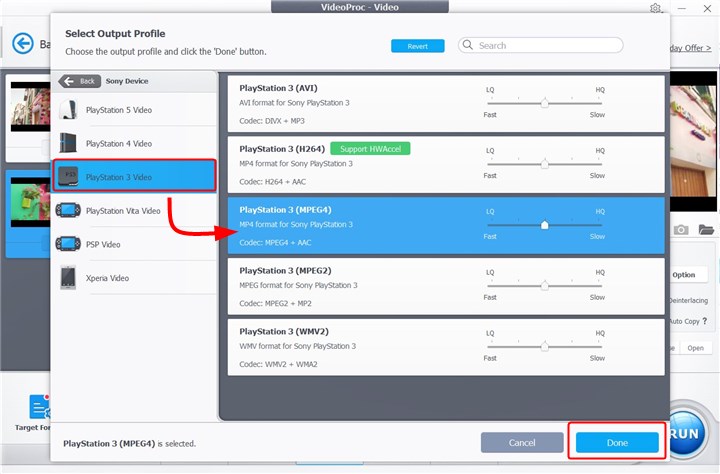Viewport: 720px width, 474px height.
Task: Click the Xperia phone icon
Action: [68, 277]
